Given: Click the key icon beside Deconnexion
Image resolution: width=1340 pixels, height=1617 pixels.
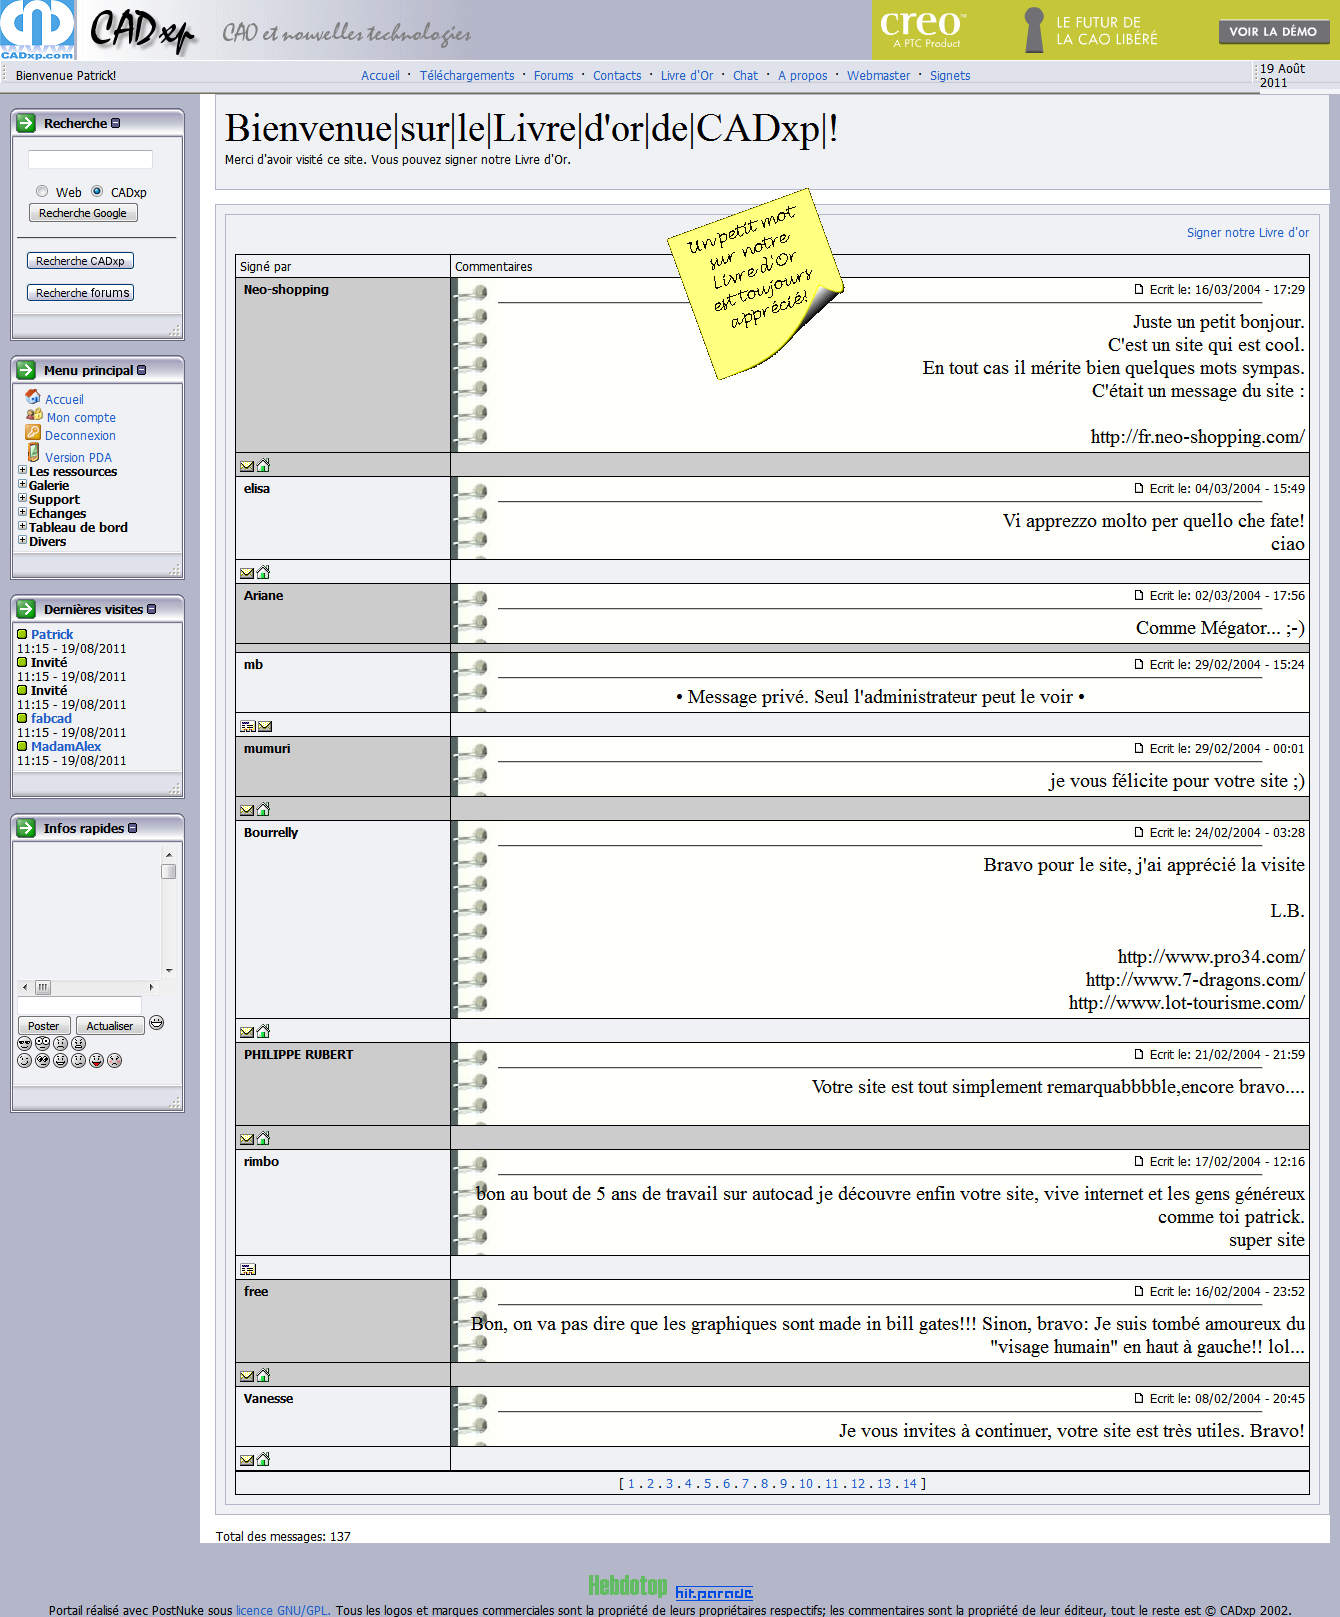Looking at the screenshot, I should [x=33, y=433].
